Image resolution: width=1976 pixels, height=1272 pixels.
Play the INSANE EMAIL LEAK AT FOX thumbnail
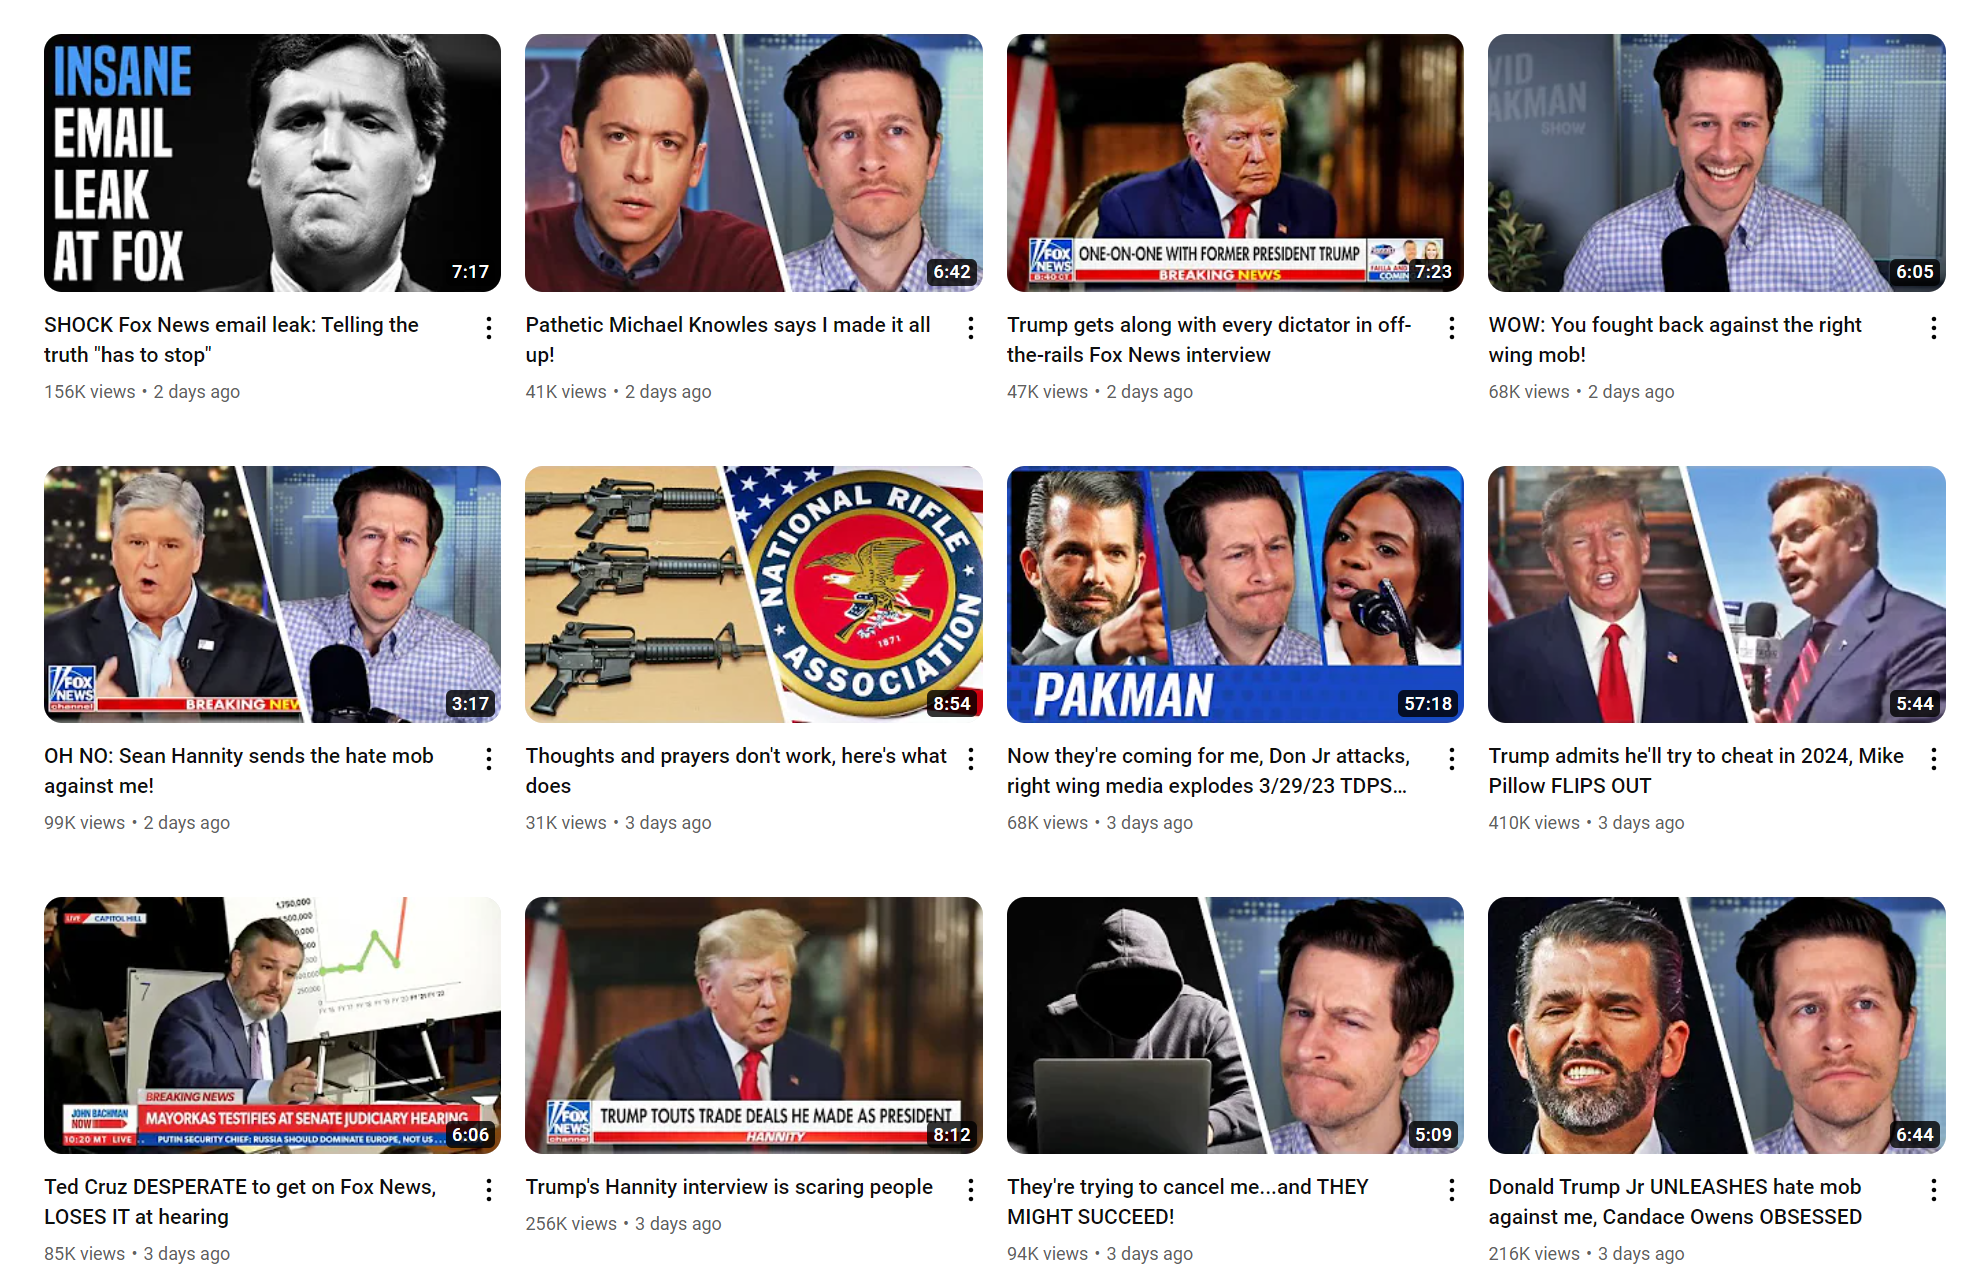272,163
